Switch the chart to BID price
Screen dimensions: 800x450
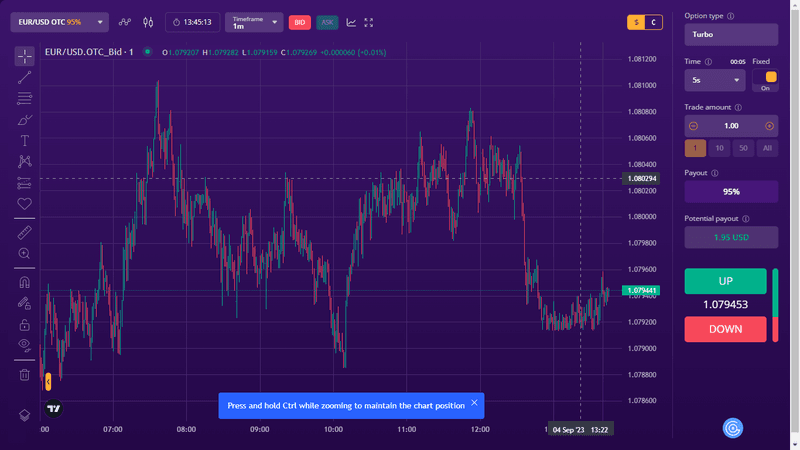[299, 22]
